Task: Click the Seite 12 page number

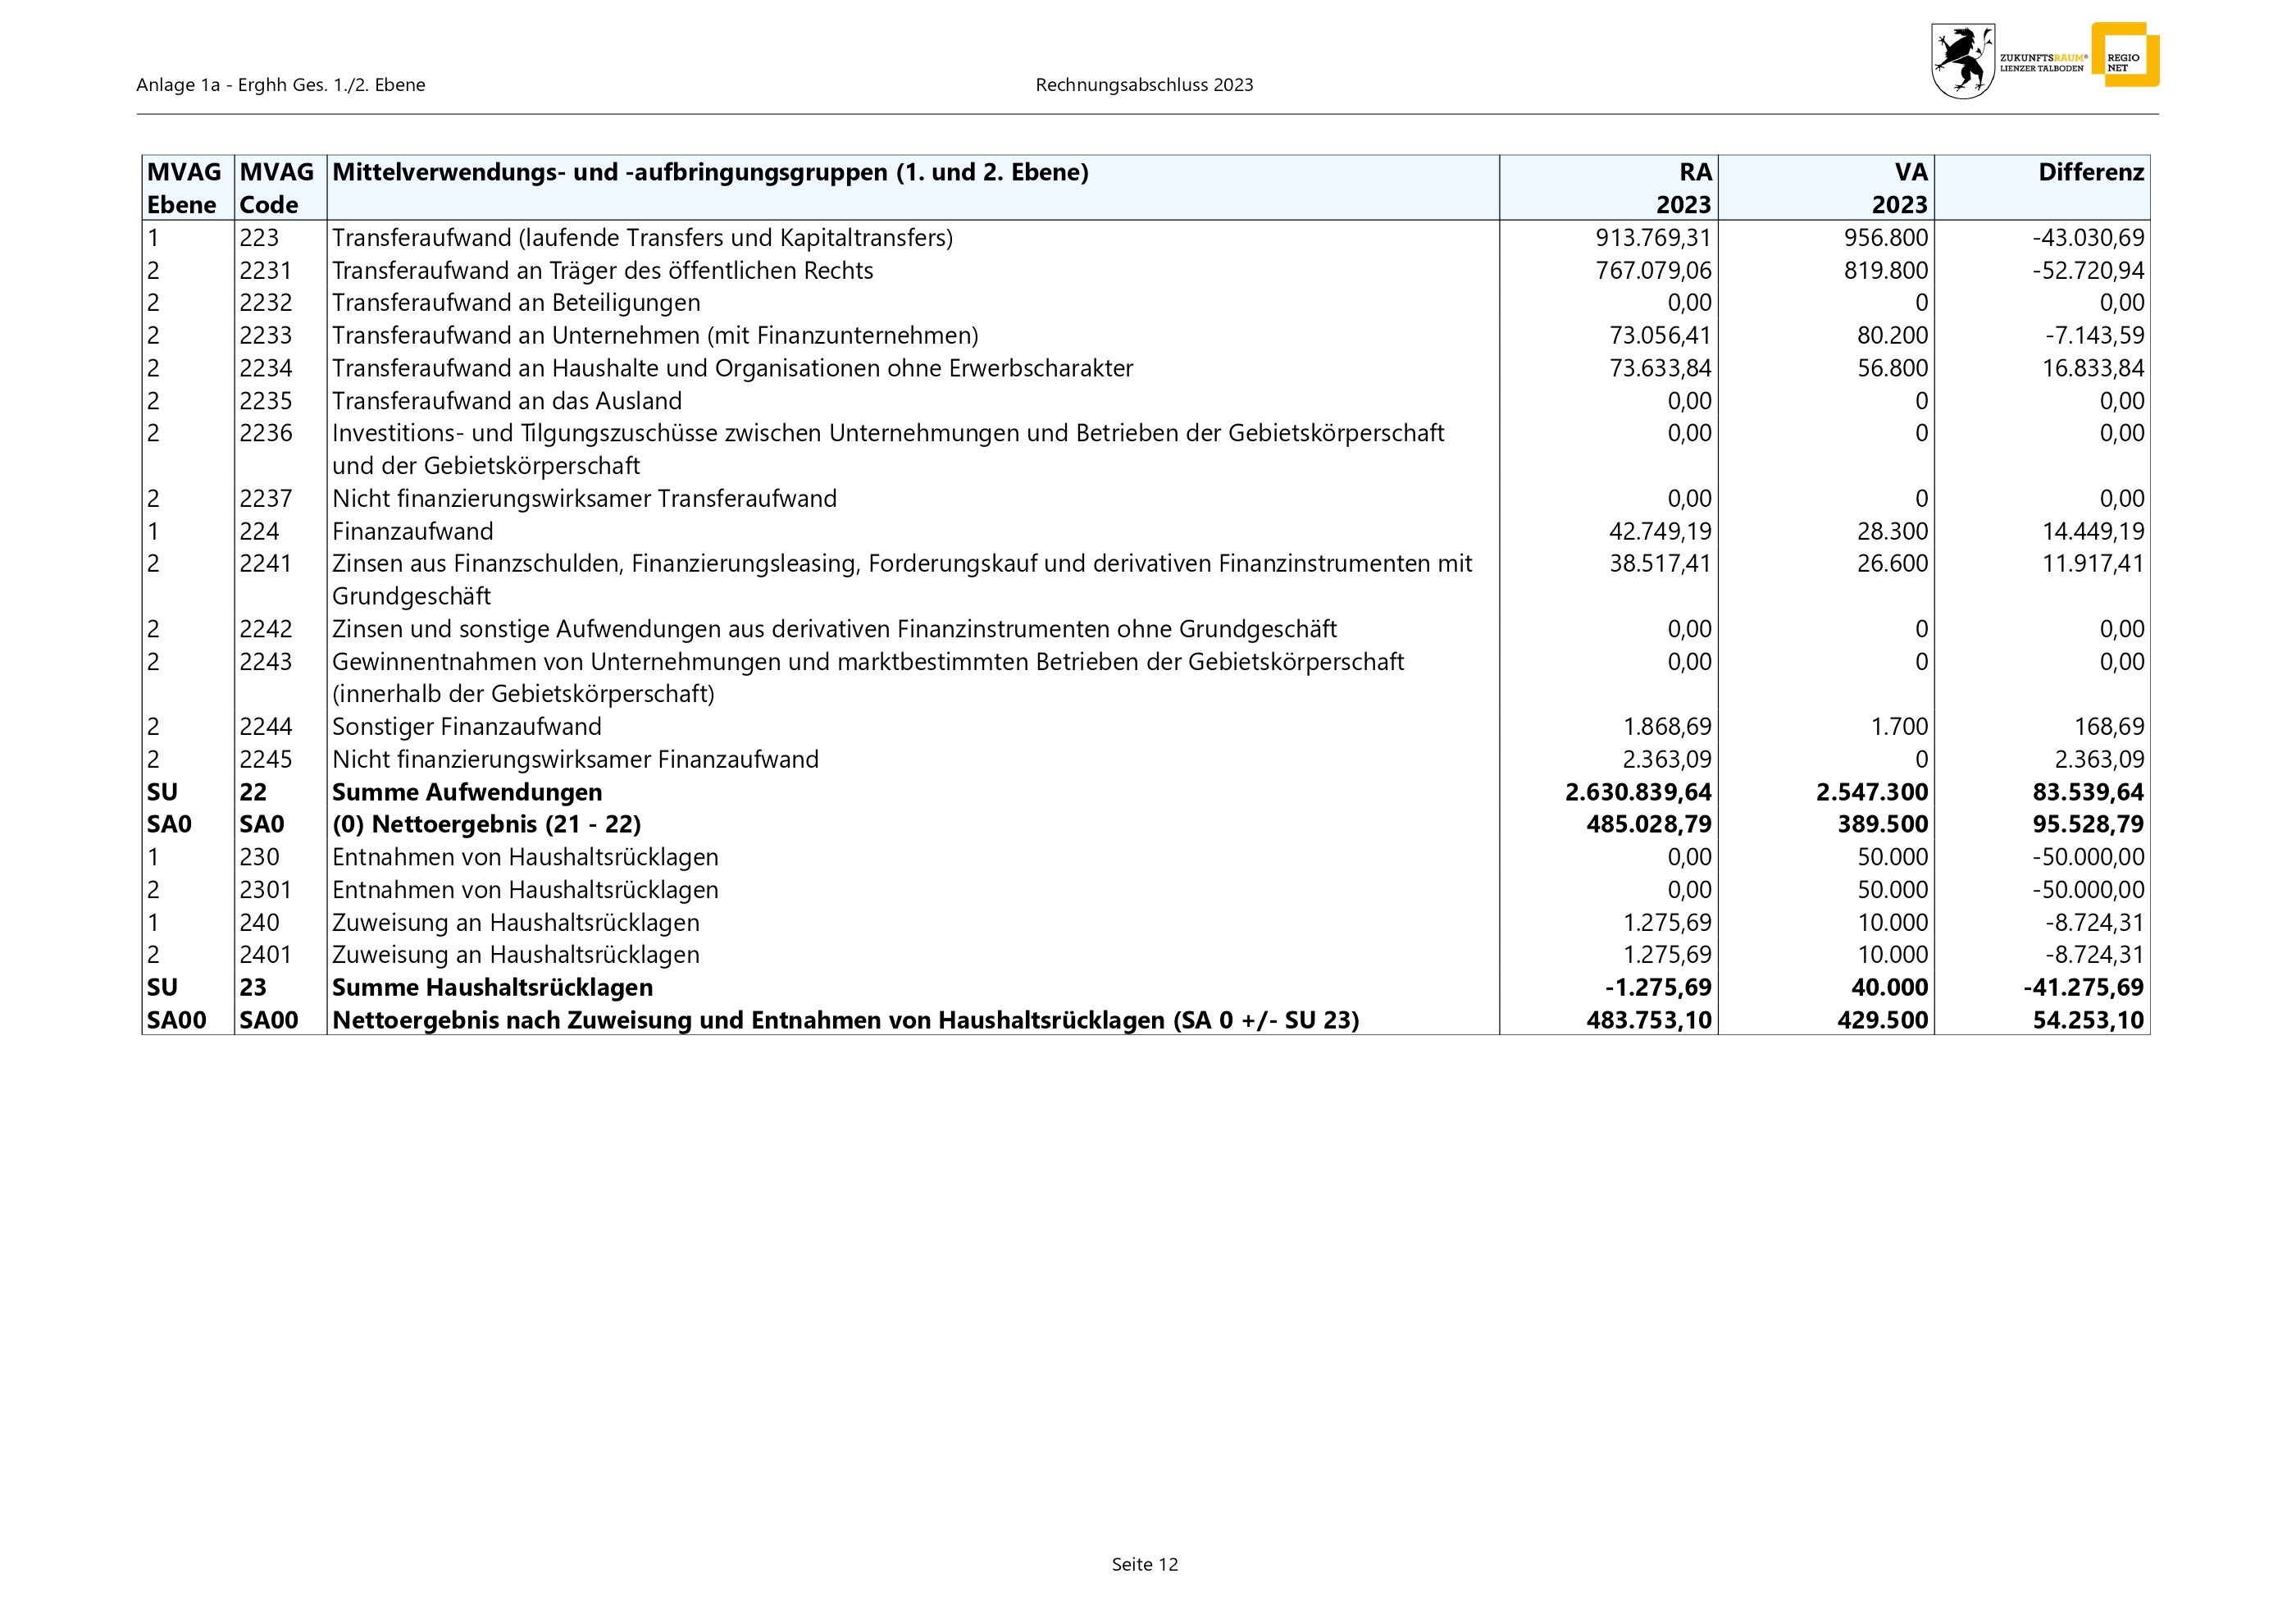Action: click(1144, 1564)
